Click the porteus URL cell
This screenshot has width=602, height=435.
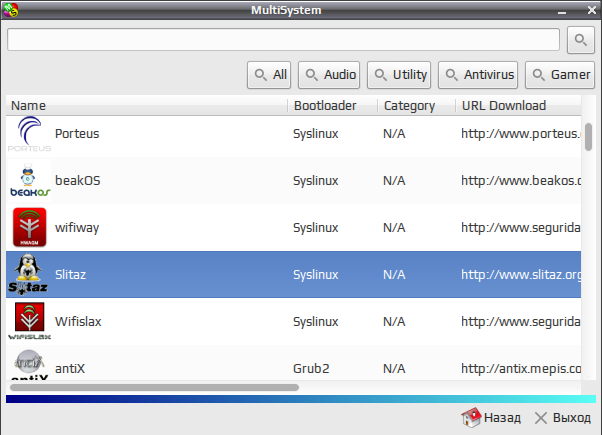pyautogui.click(x=521, y=134)
